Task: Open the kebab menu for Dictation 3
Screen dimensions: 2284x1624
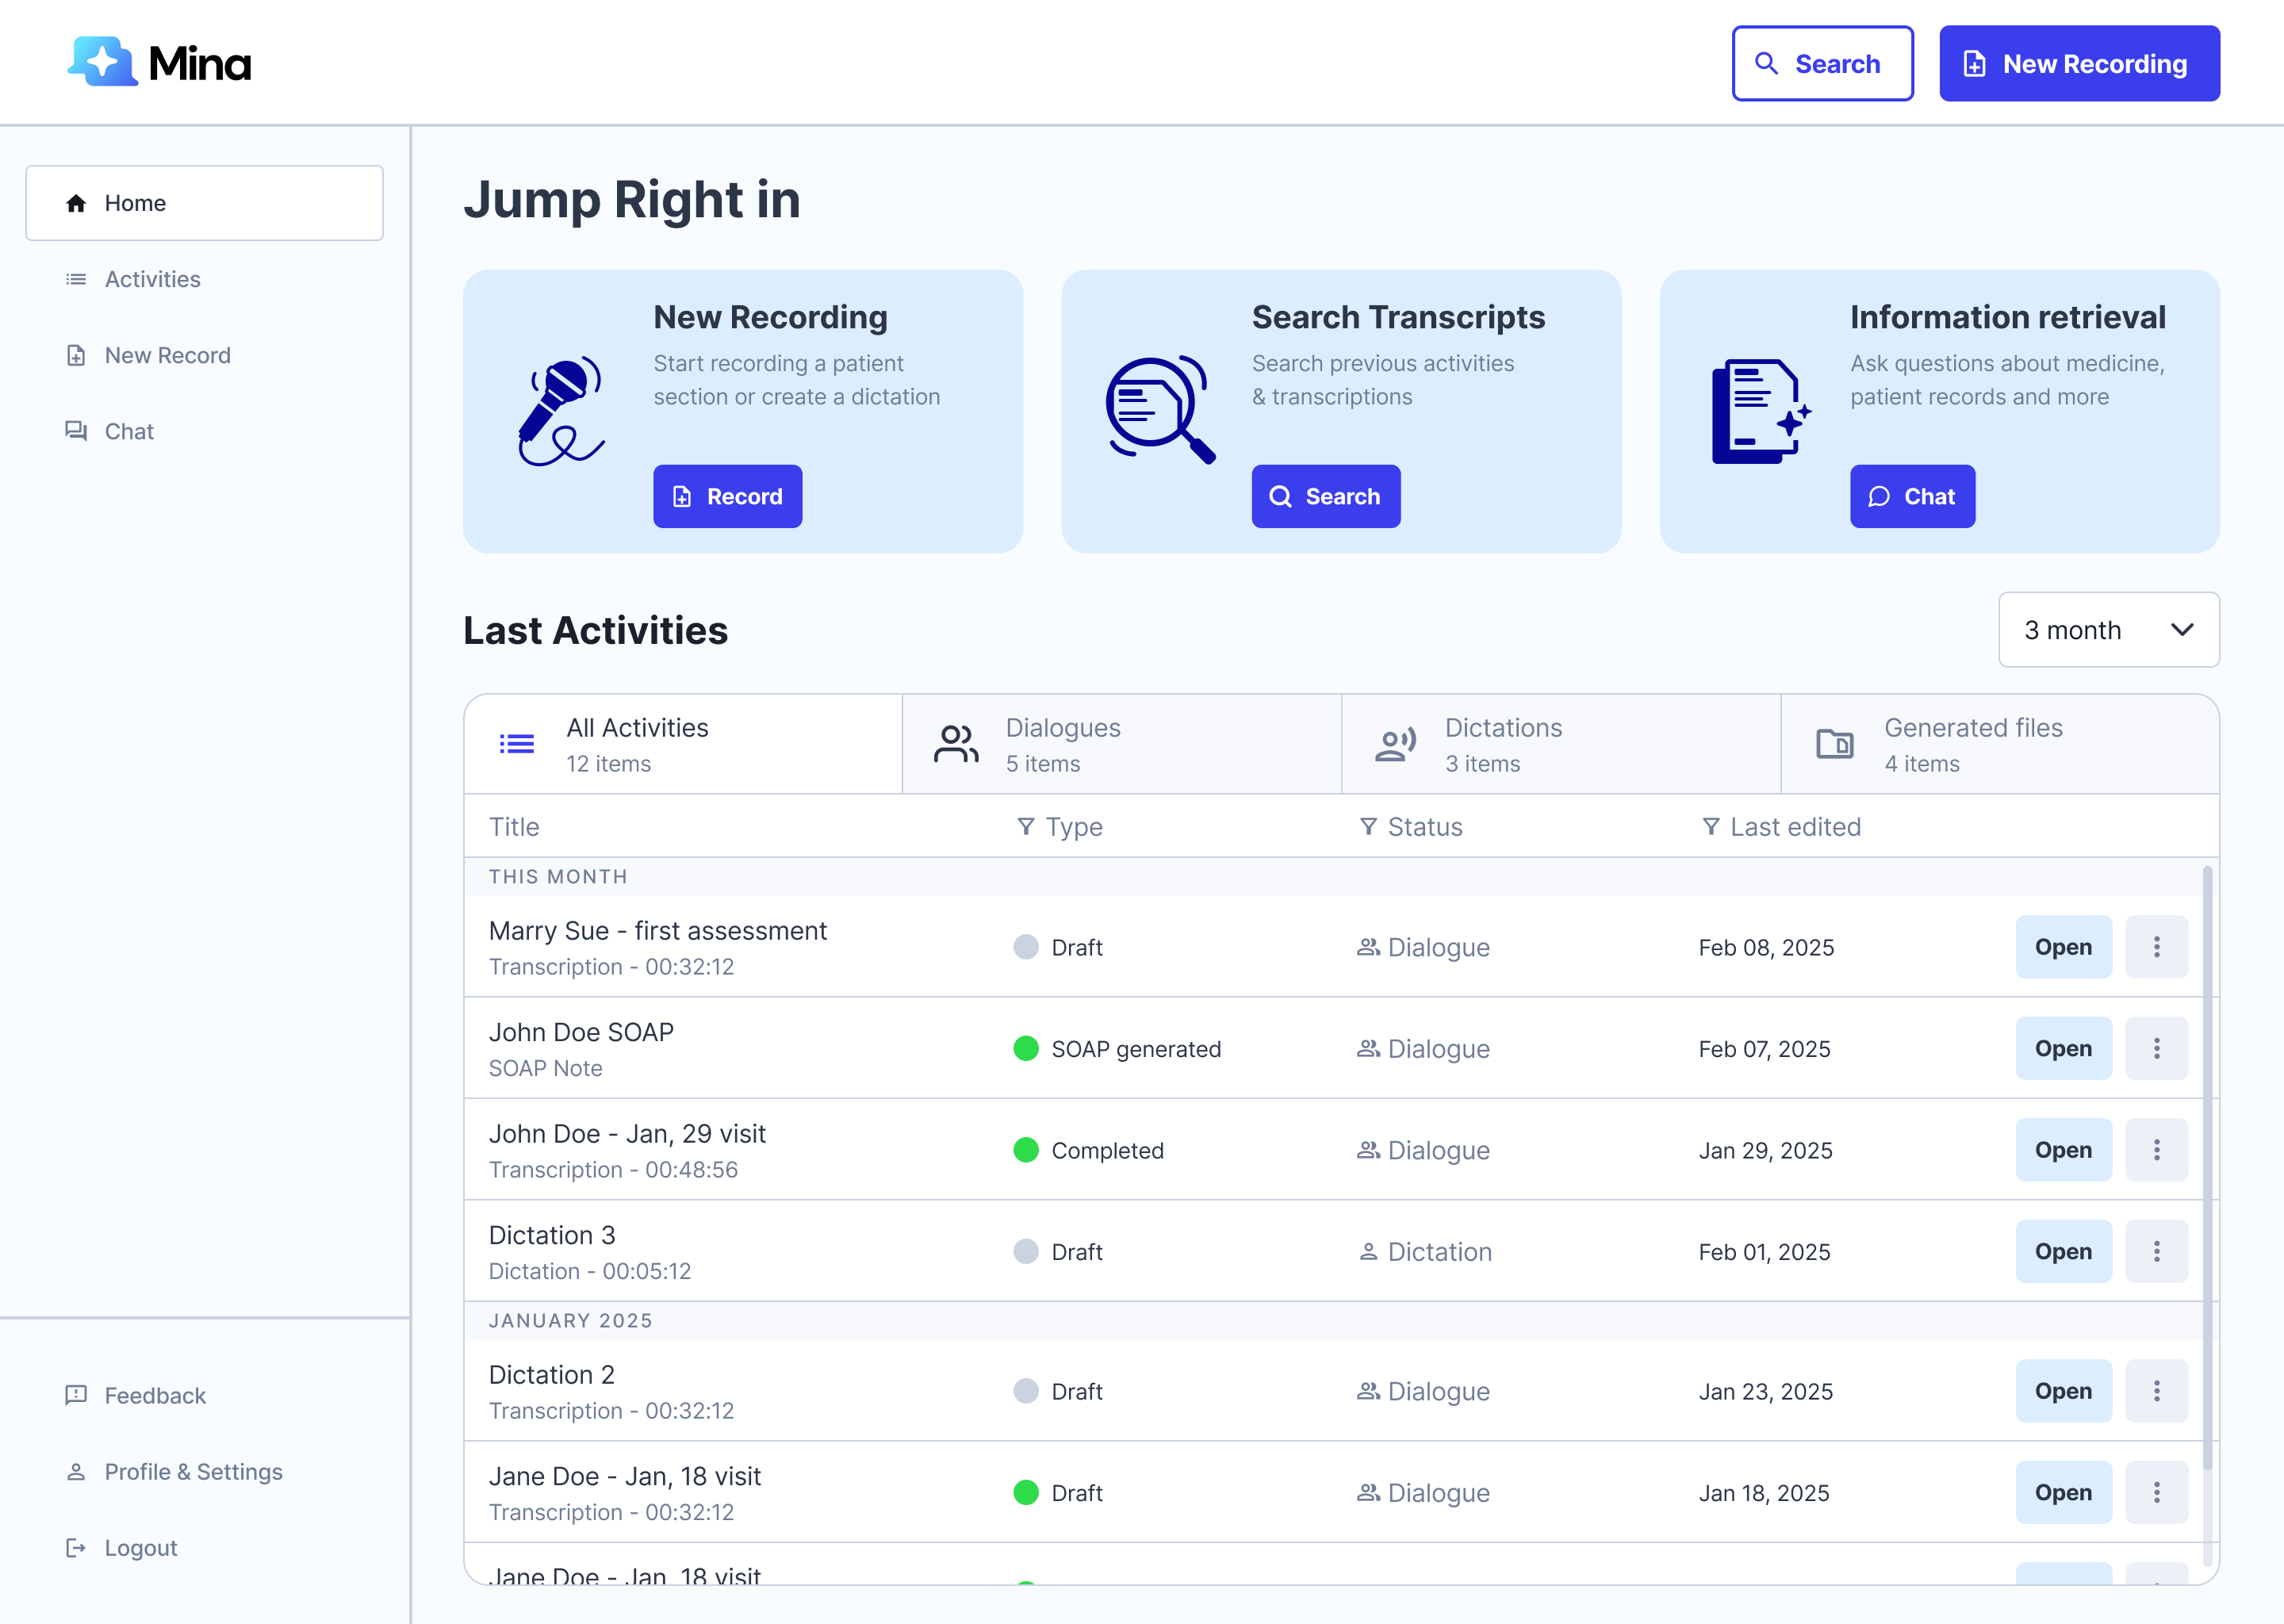Action: pos(2157,1251)
